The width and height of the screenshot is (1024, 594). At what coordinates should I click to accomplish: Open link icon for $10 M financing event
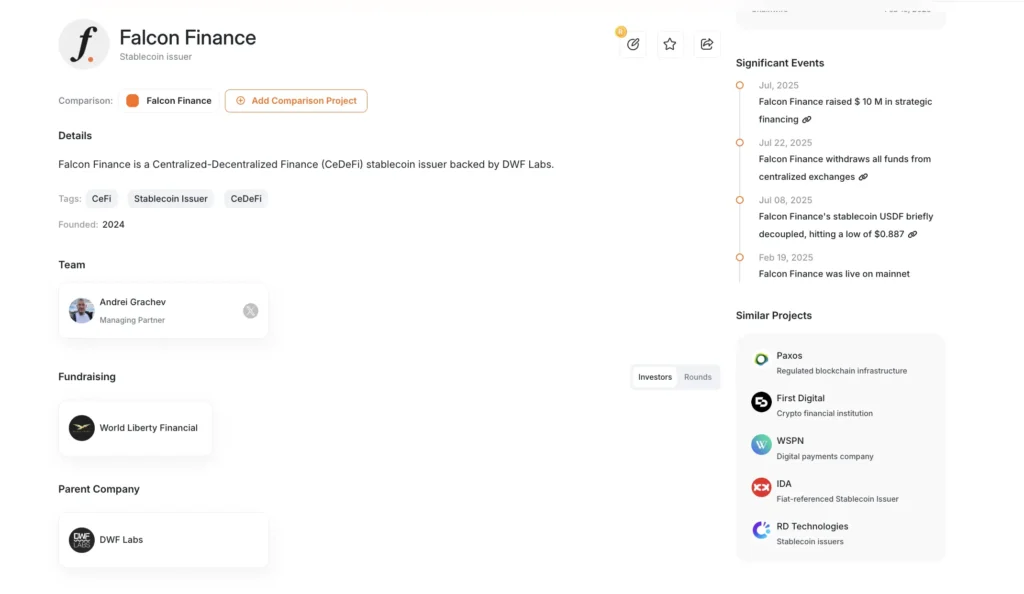[807, 119]
